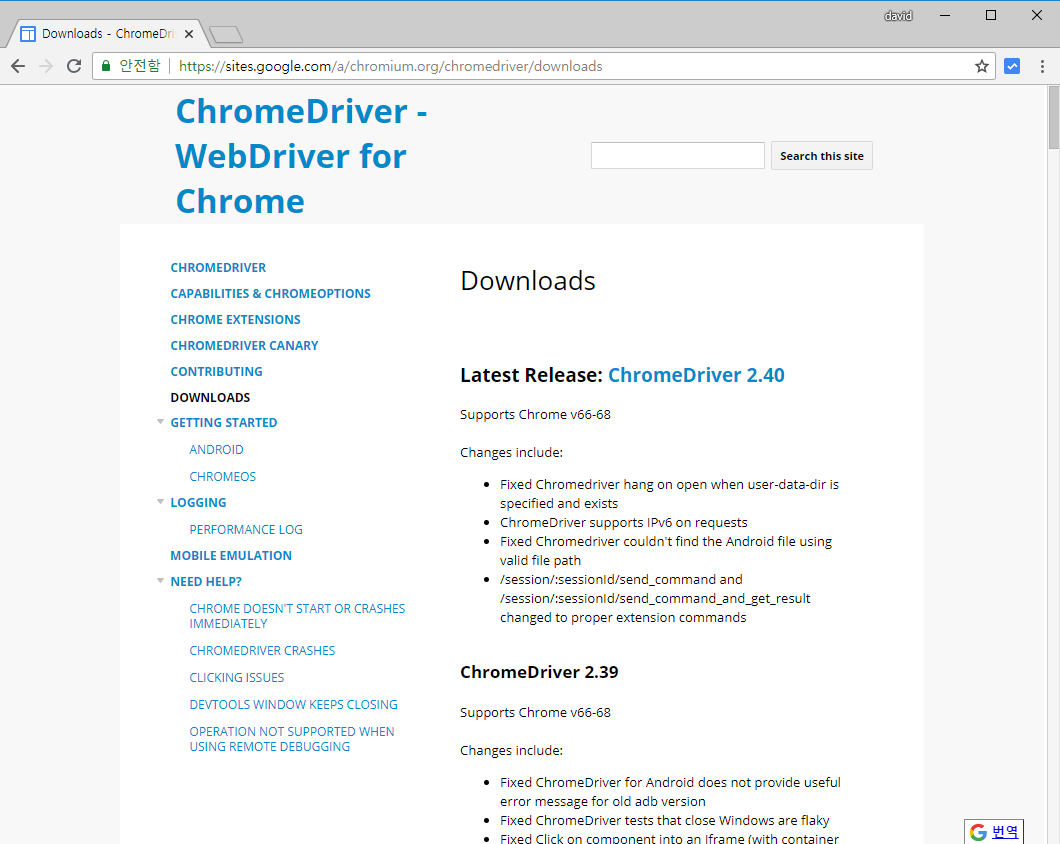Click 'Supports Chrome v66-68' under 2.40
Screen dimensions: 1060x844
535,415
